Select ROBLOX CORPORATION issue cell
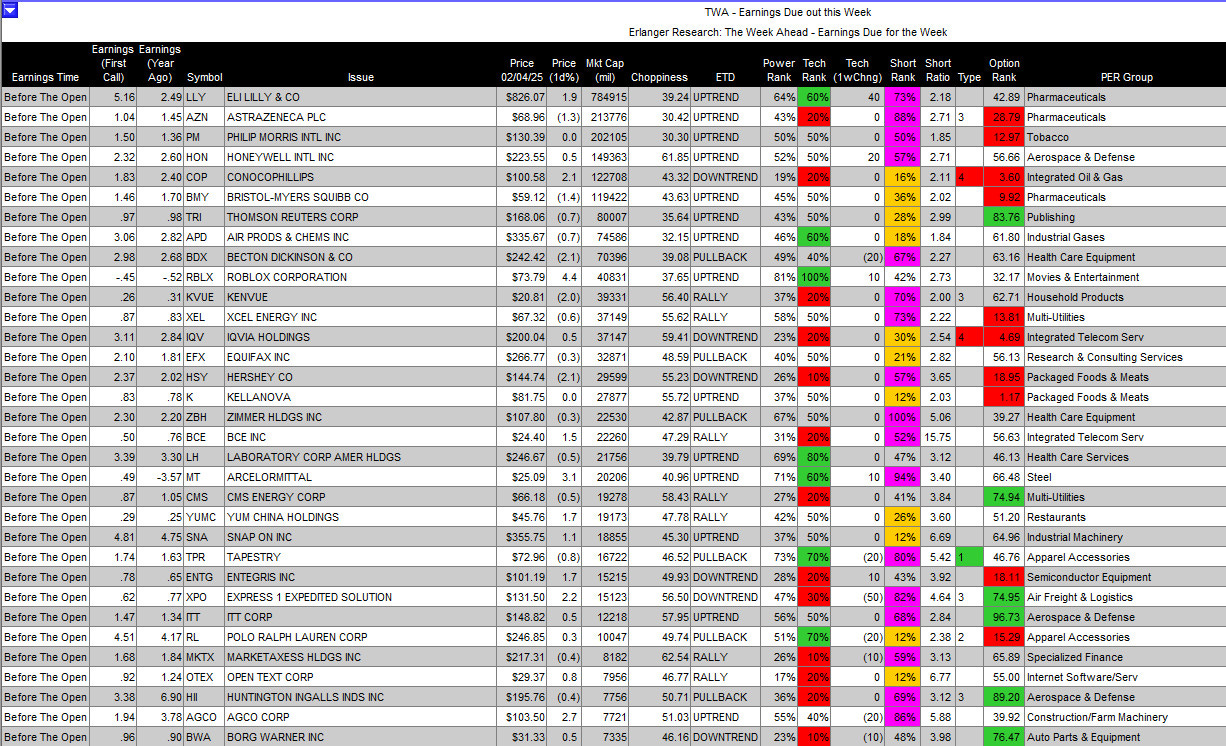This screenshot has width=1226, height=746. (x=360, y=277)
